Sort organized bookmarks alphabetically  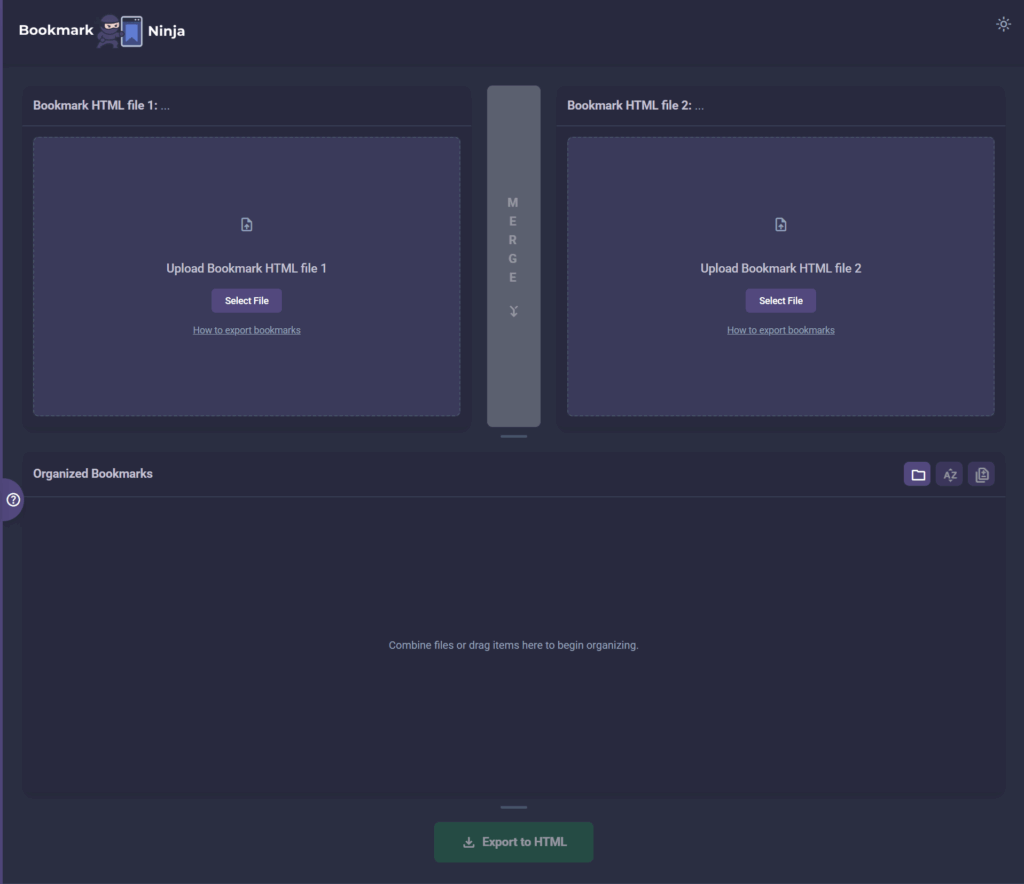coord(949,474)
